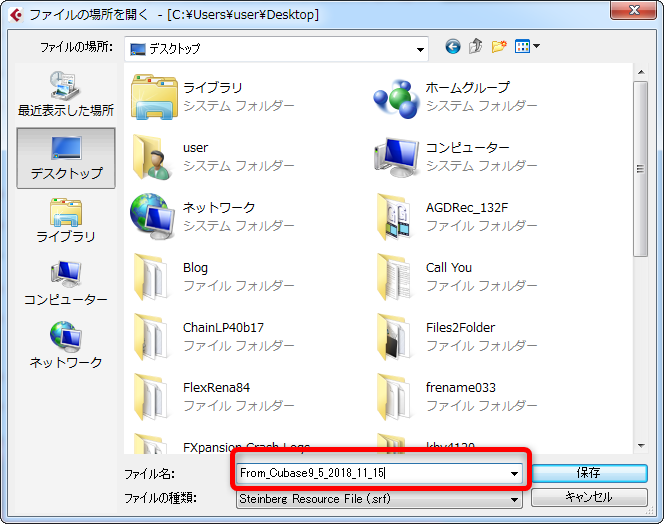Select the user system folder icon
The height and width of the screenshot is (524, 664).
click(152, 157)
